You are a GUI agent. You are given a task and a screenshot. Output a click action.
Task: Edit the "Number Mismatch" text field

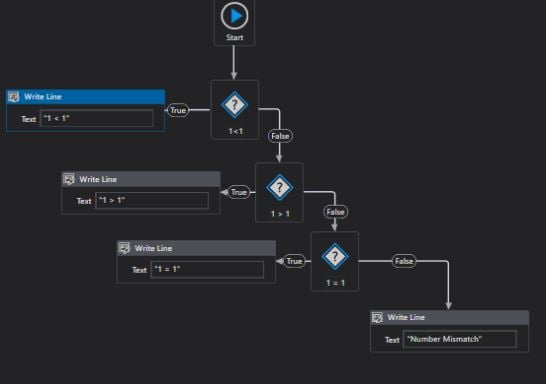(460, 339)
